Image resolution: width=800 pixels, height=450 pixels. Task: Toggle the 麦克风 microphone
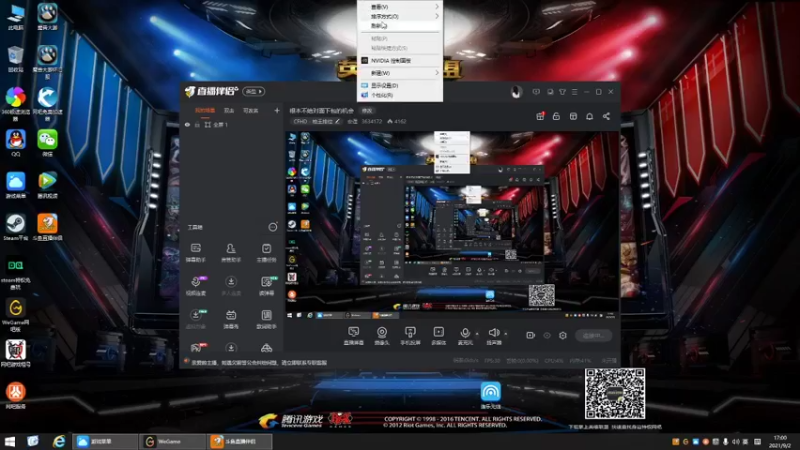465,336
